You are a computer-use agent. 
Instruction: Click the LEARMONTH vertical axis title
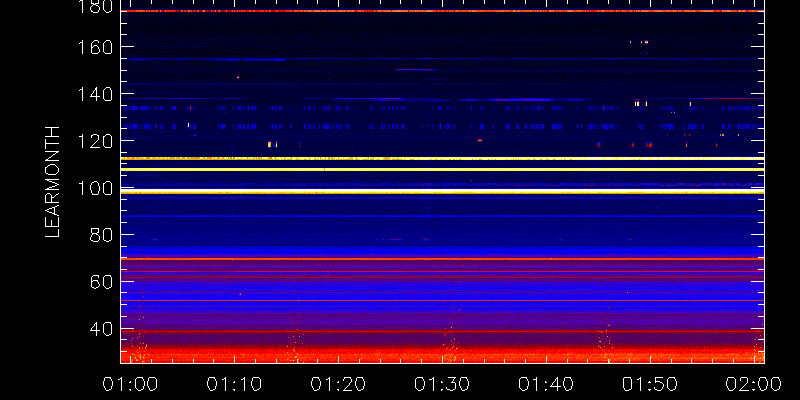(53, 182)
